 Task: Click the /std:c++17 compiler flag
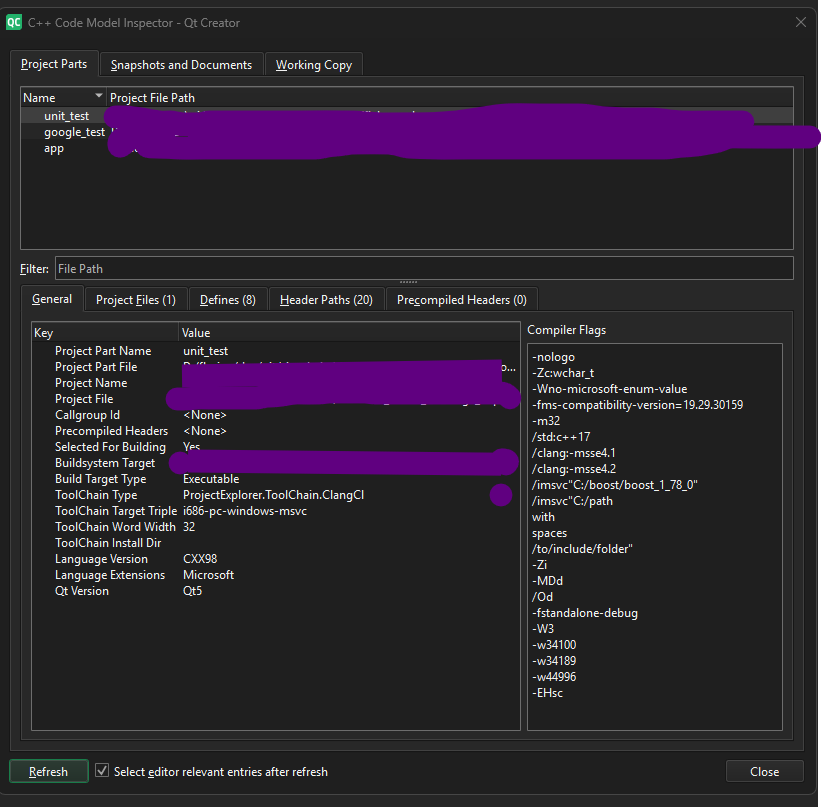pos(561,437)
